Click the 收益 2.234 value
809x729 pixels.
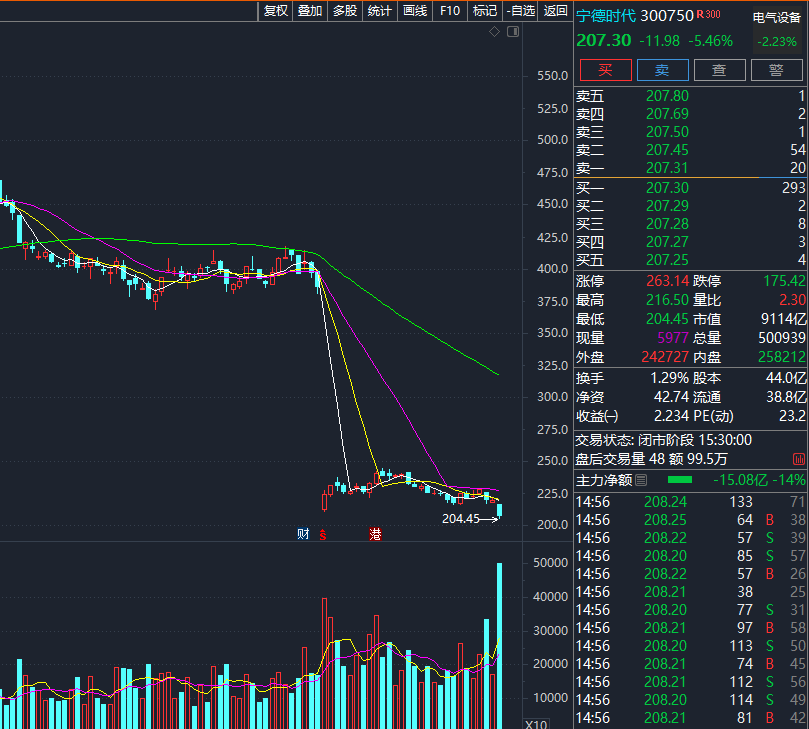[671, 416]
